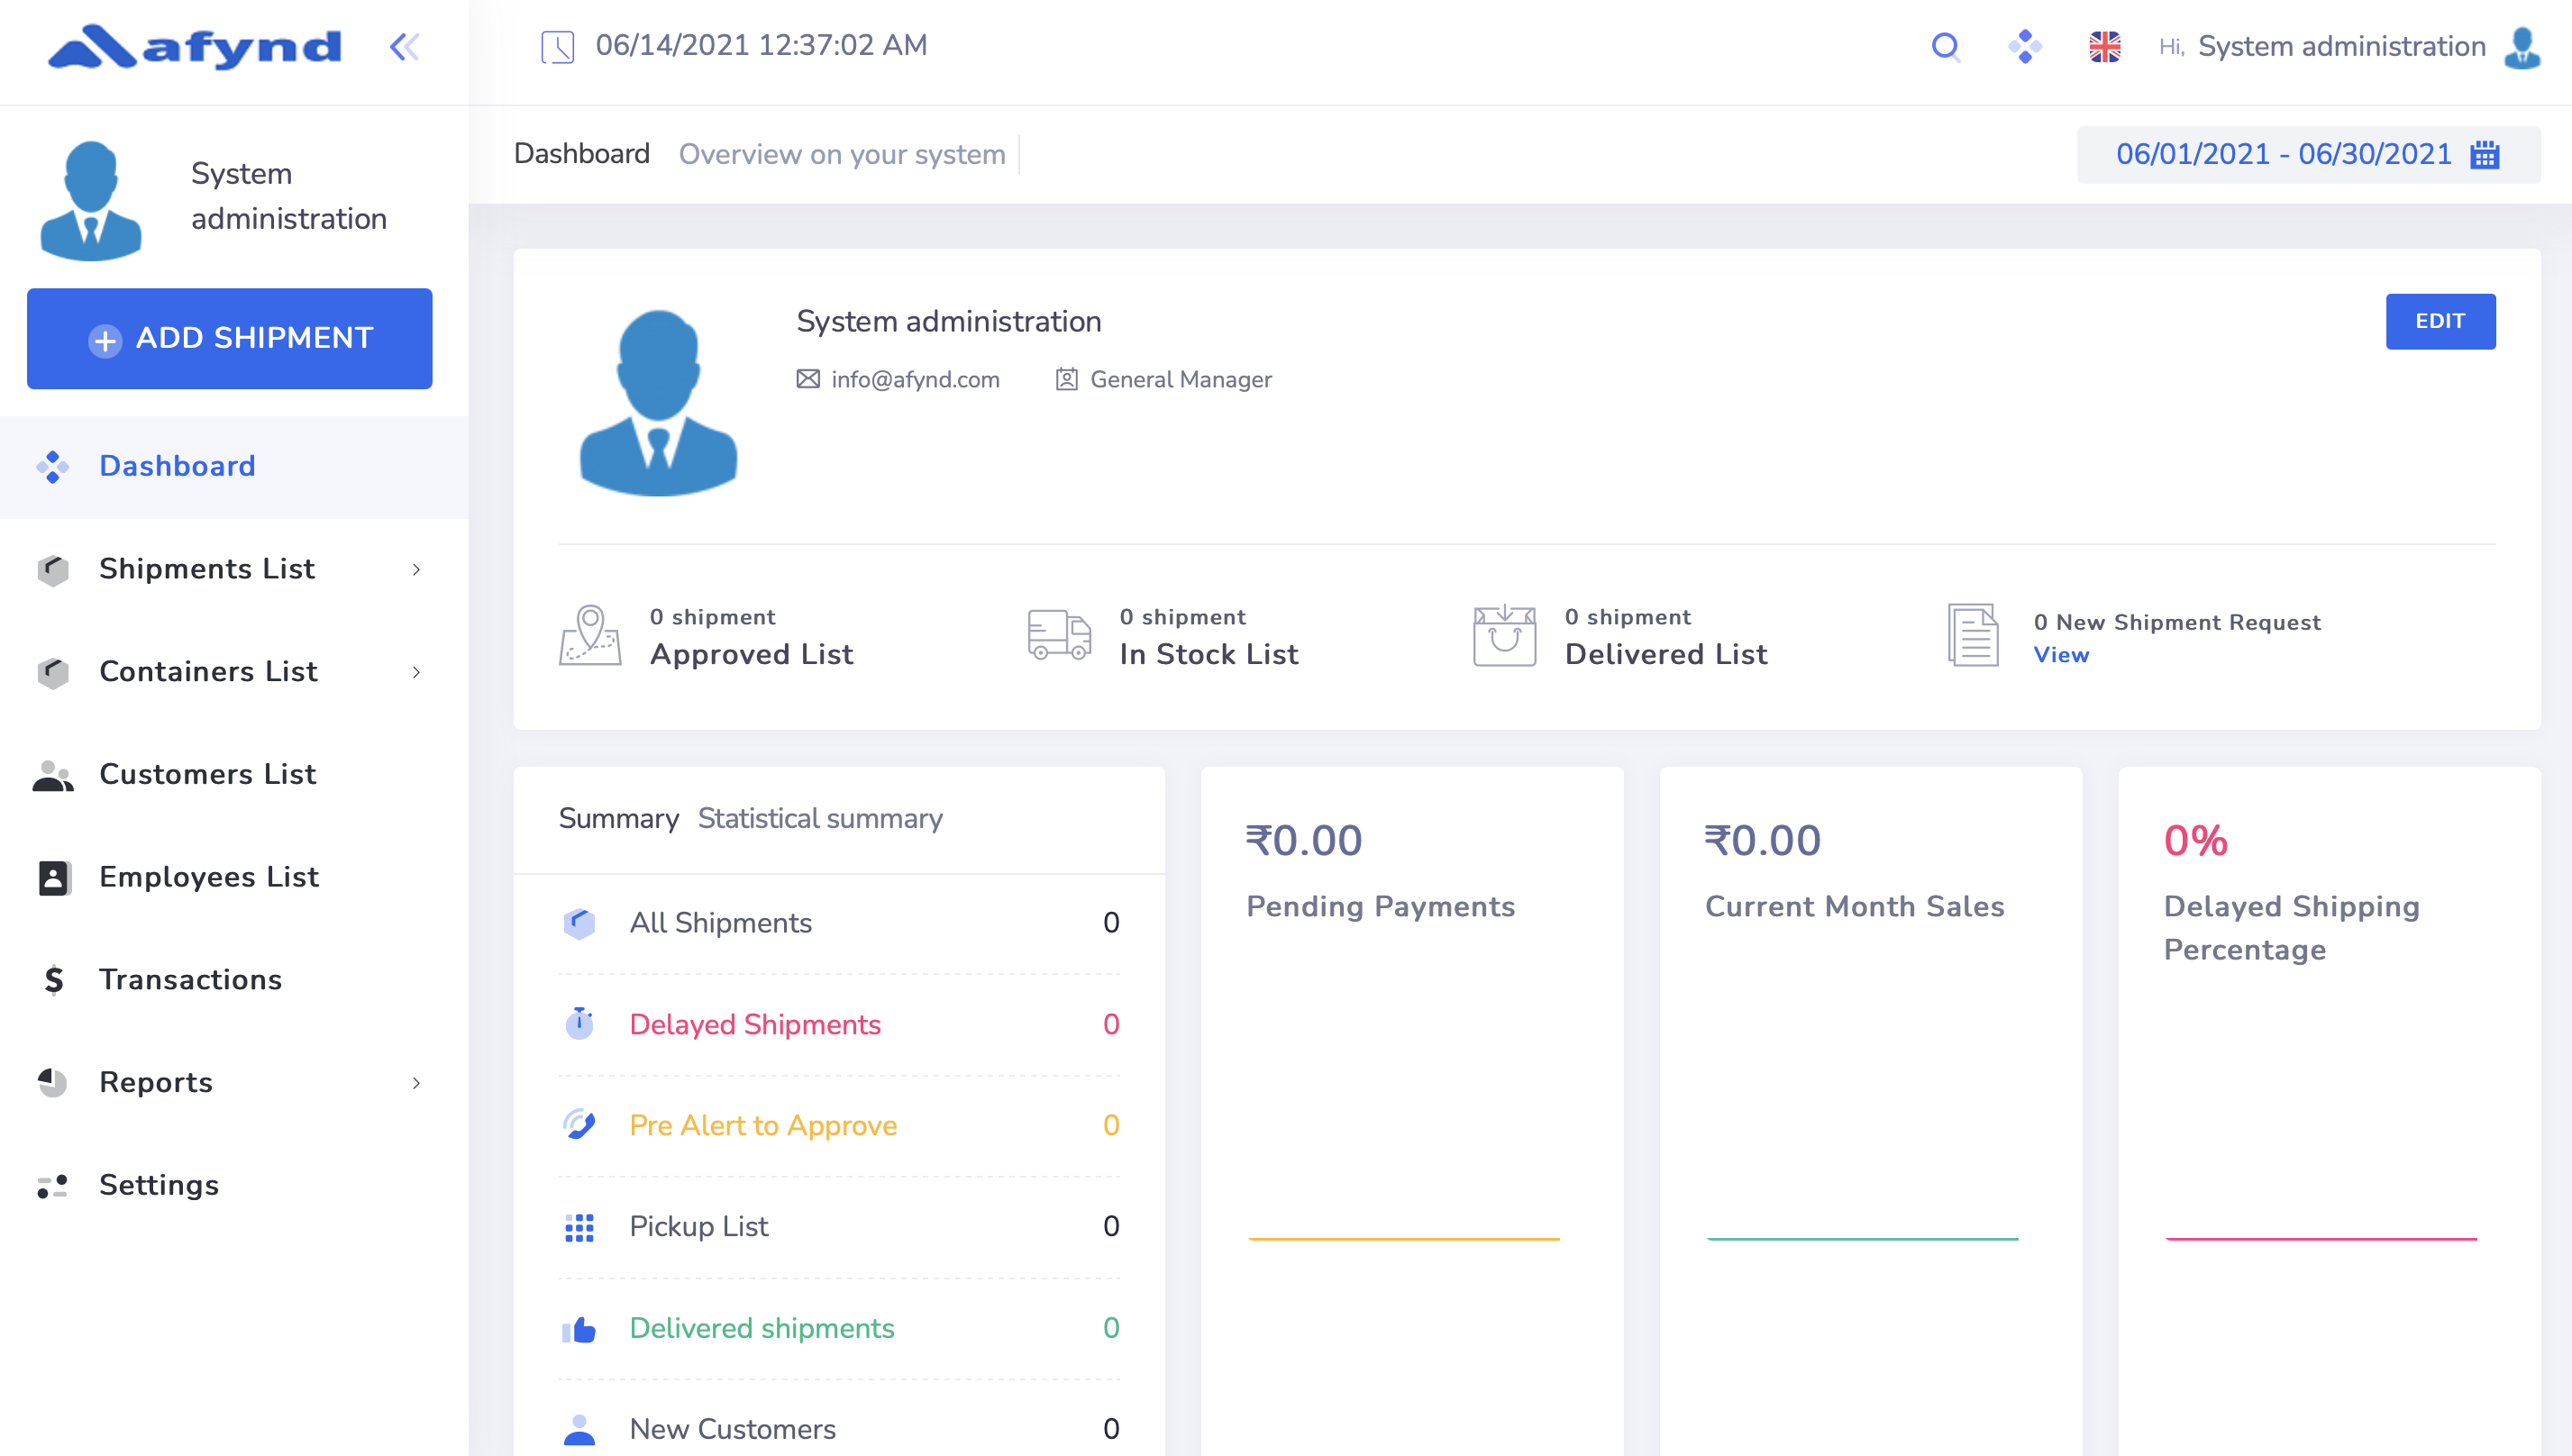Click the In Stock List truck icon
2572x1456 pixels.
pos(1059,635)
